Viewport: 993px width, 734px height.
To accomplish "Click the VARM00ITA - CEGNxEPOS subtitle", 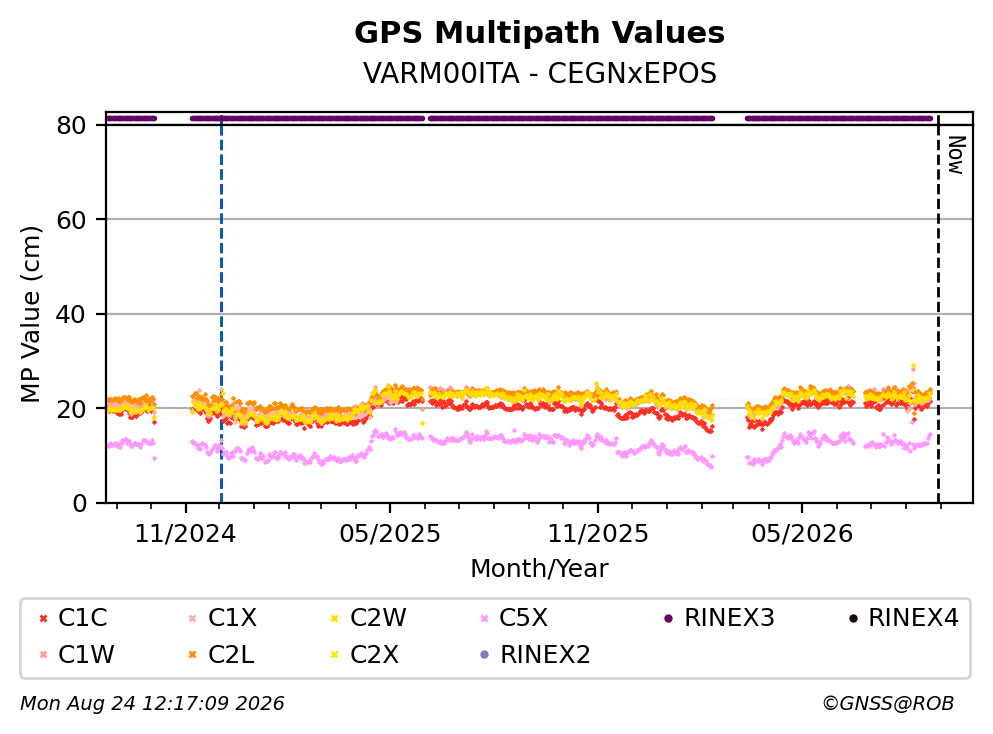I will coord(540,73).
